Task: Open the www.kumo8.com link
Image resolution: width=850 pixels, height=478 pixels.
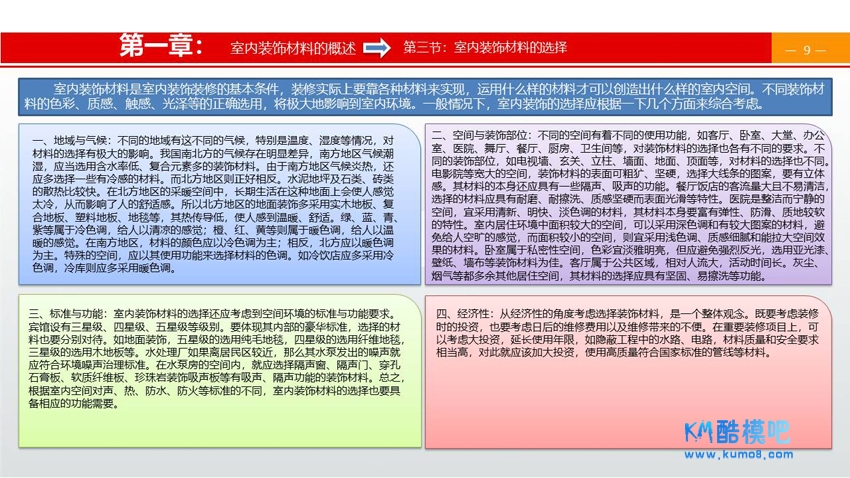Action: click(756, 454)
